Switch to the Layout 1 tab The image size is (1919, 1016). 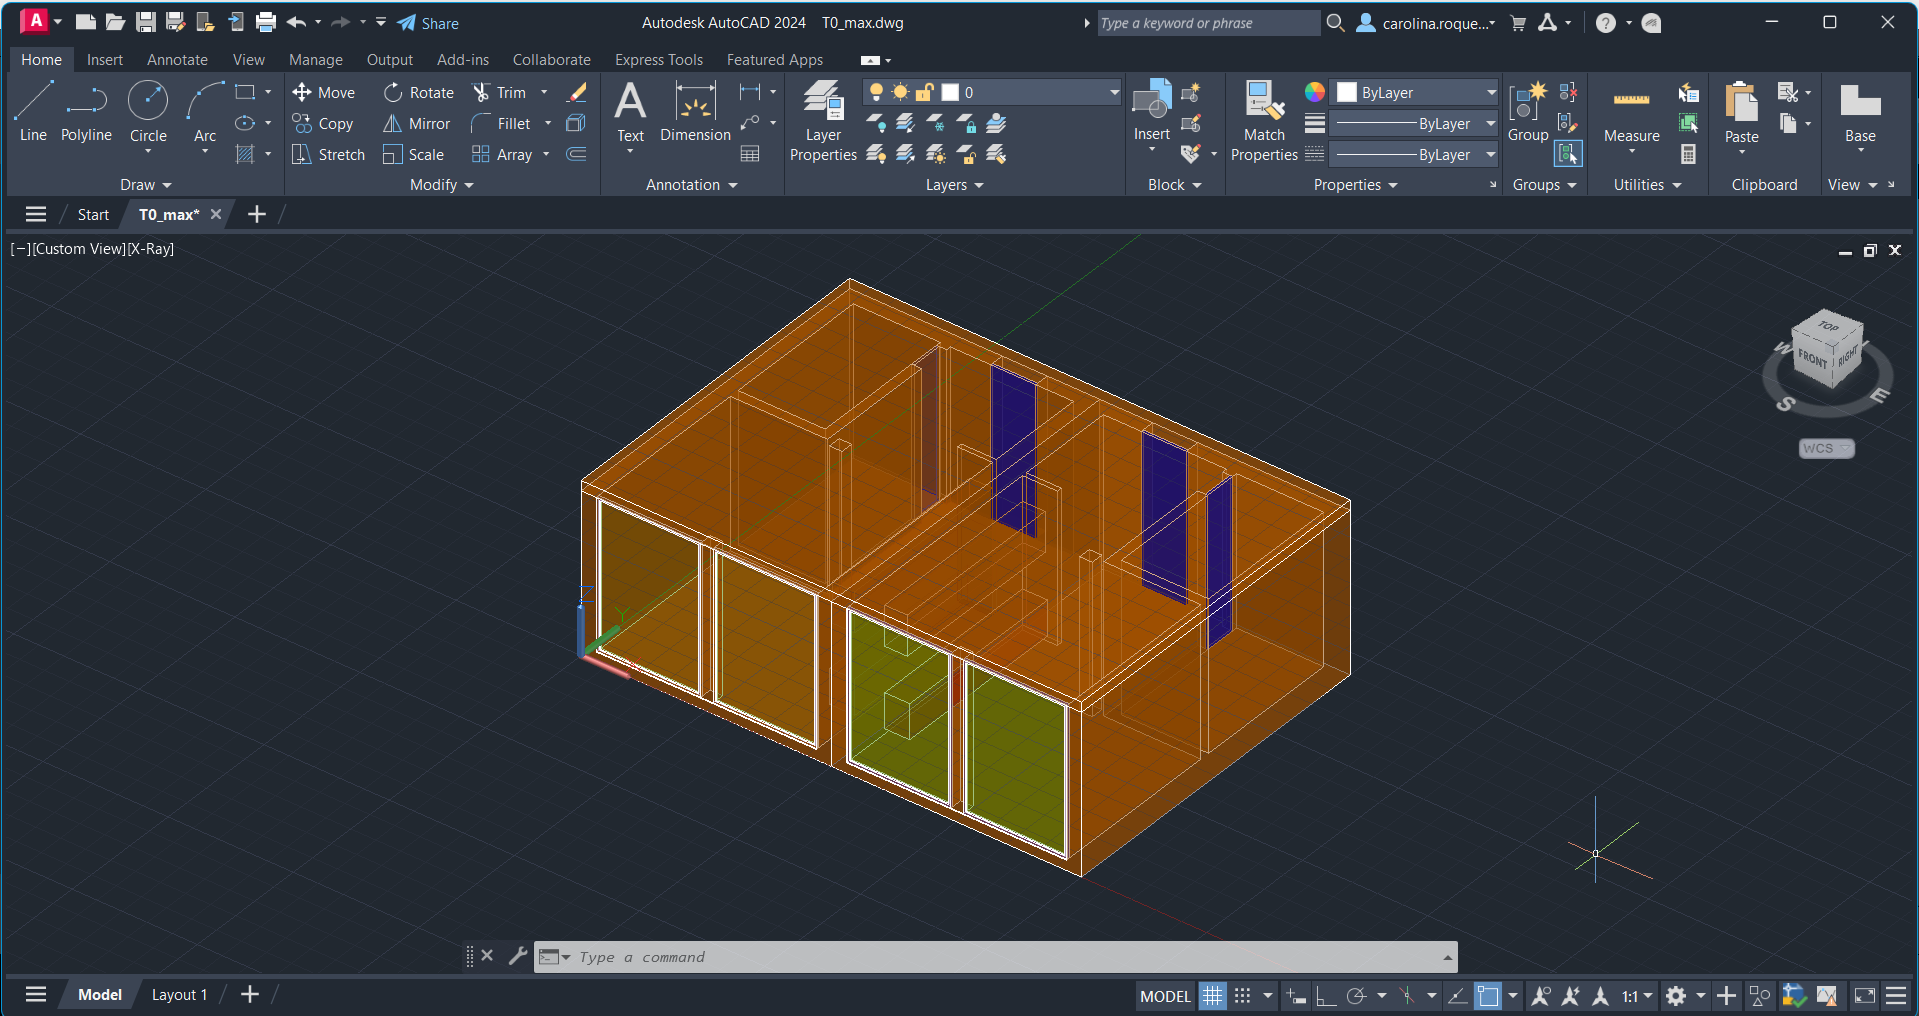[179, 995]
